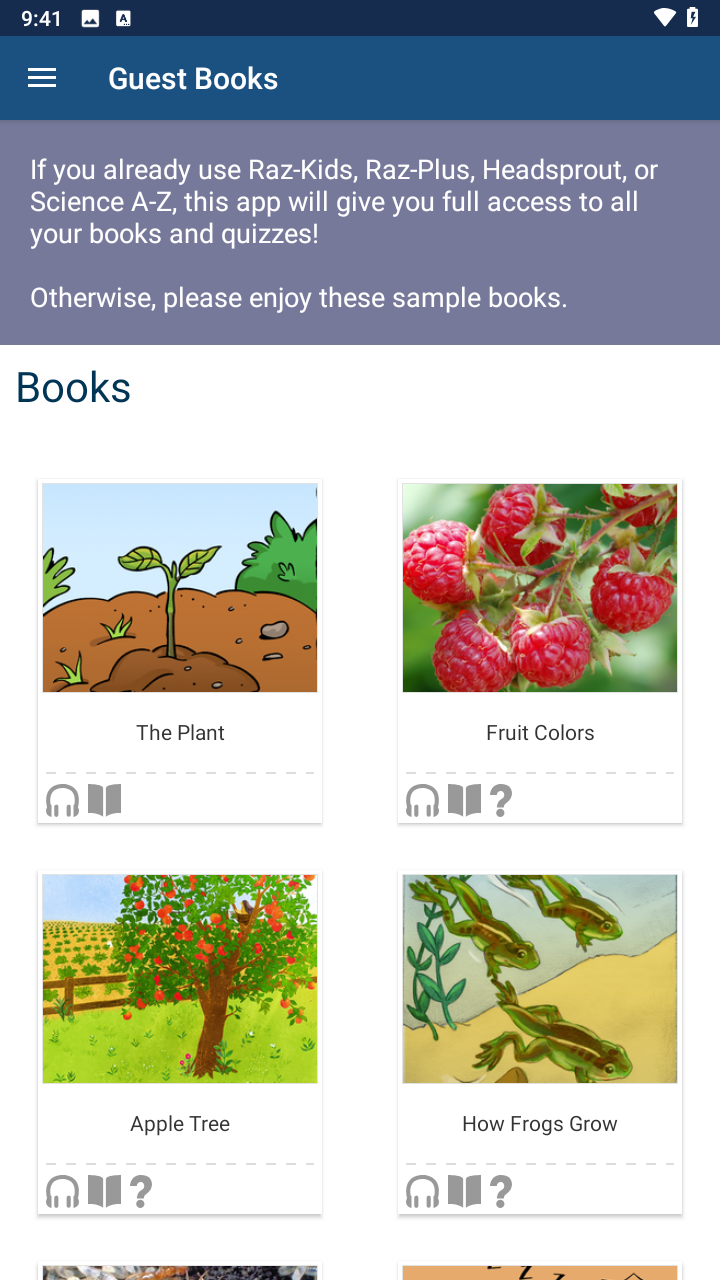Tap the read book icon for The Plant
Screen dimensions: 720x1280
(x=104, y=800)
